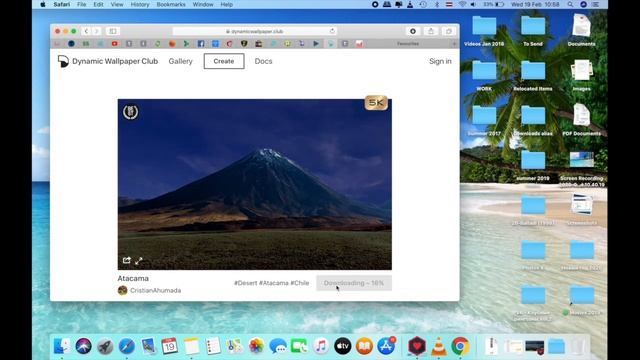Open the History menu
Screen dimensions: 640x360
[x=140, y=4]
